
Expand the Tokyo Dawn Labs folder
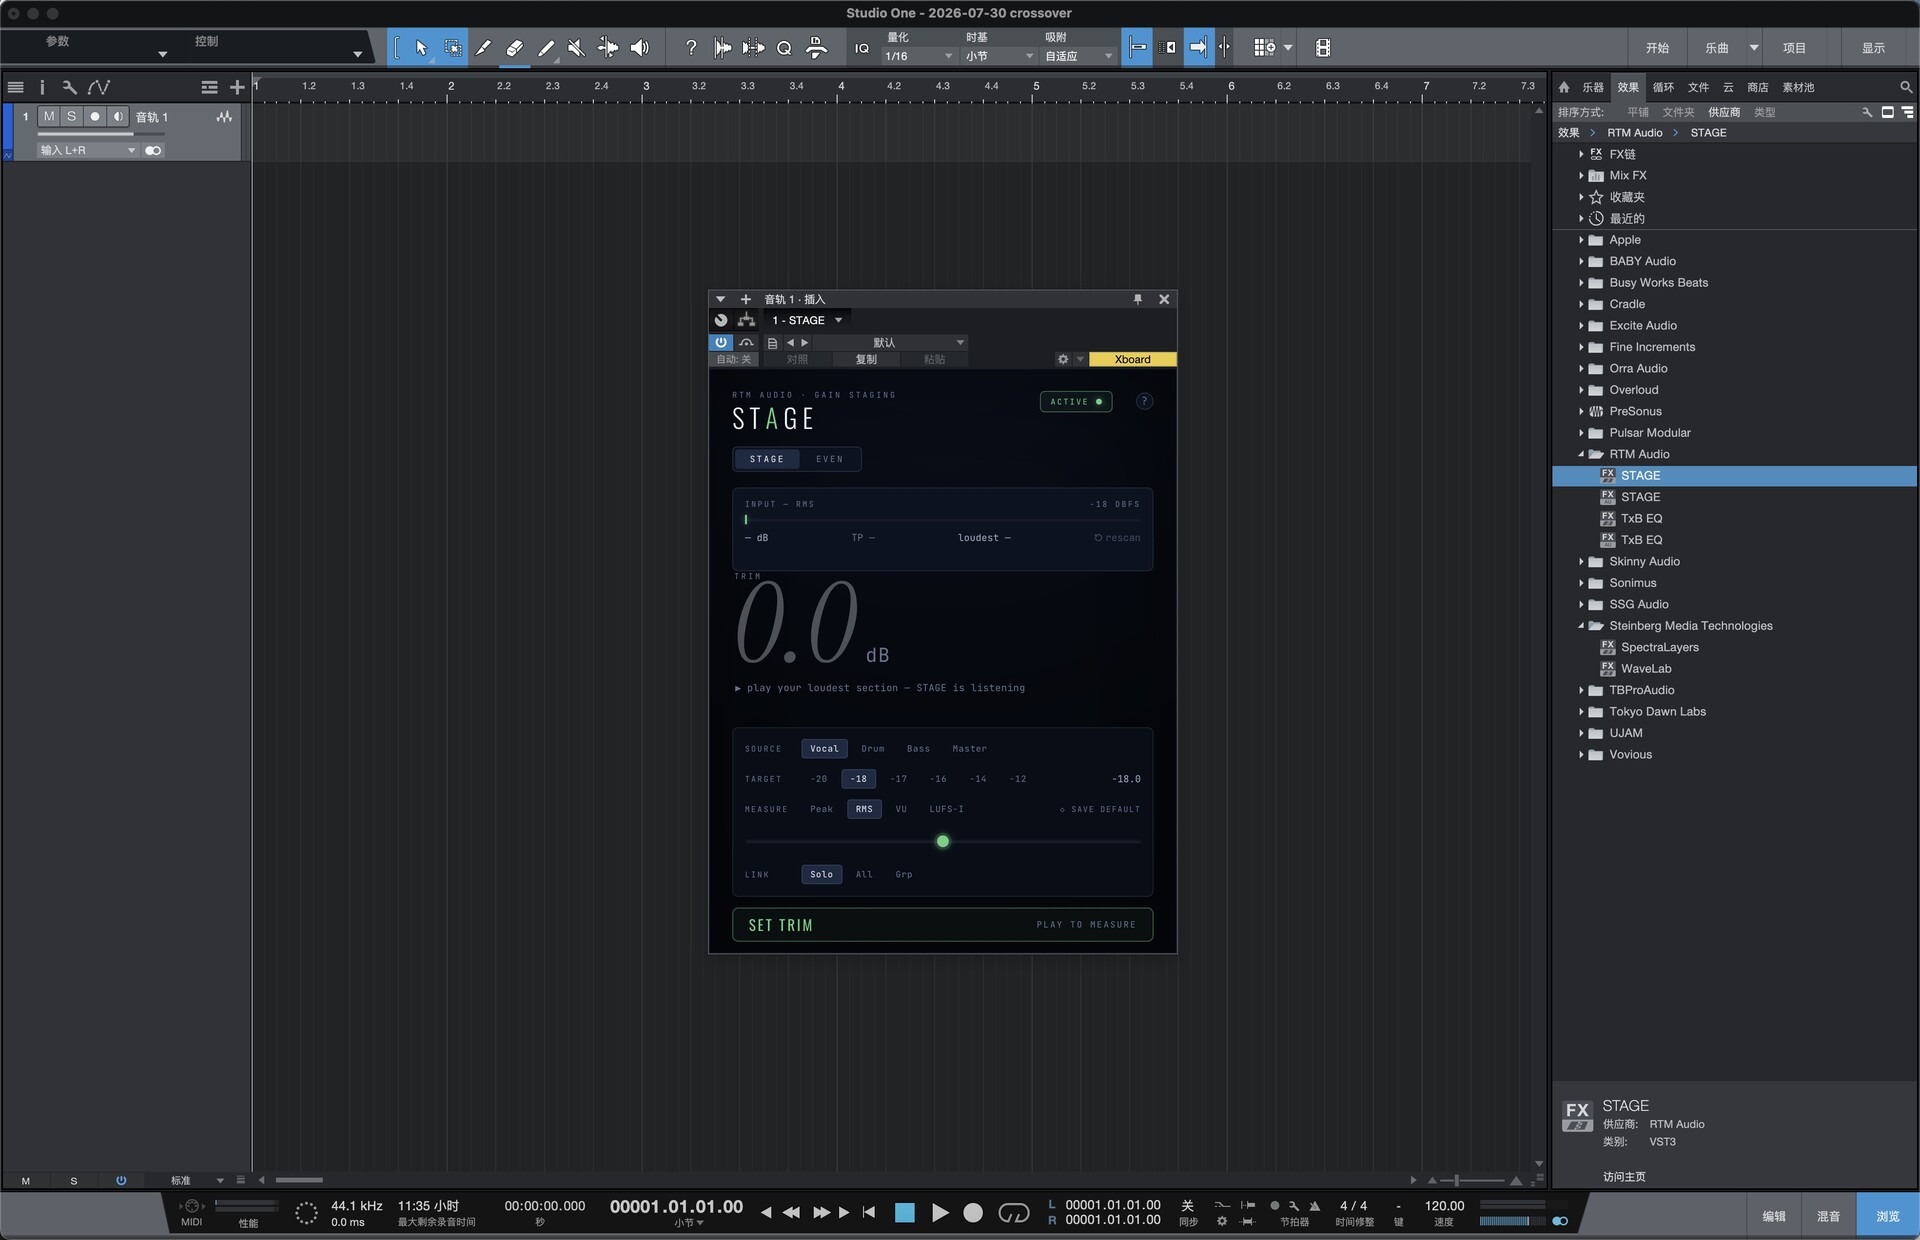click(1581, 712)
